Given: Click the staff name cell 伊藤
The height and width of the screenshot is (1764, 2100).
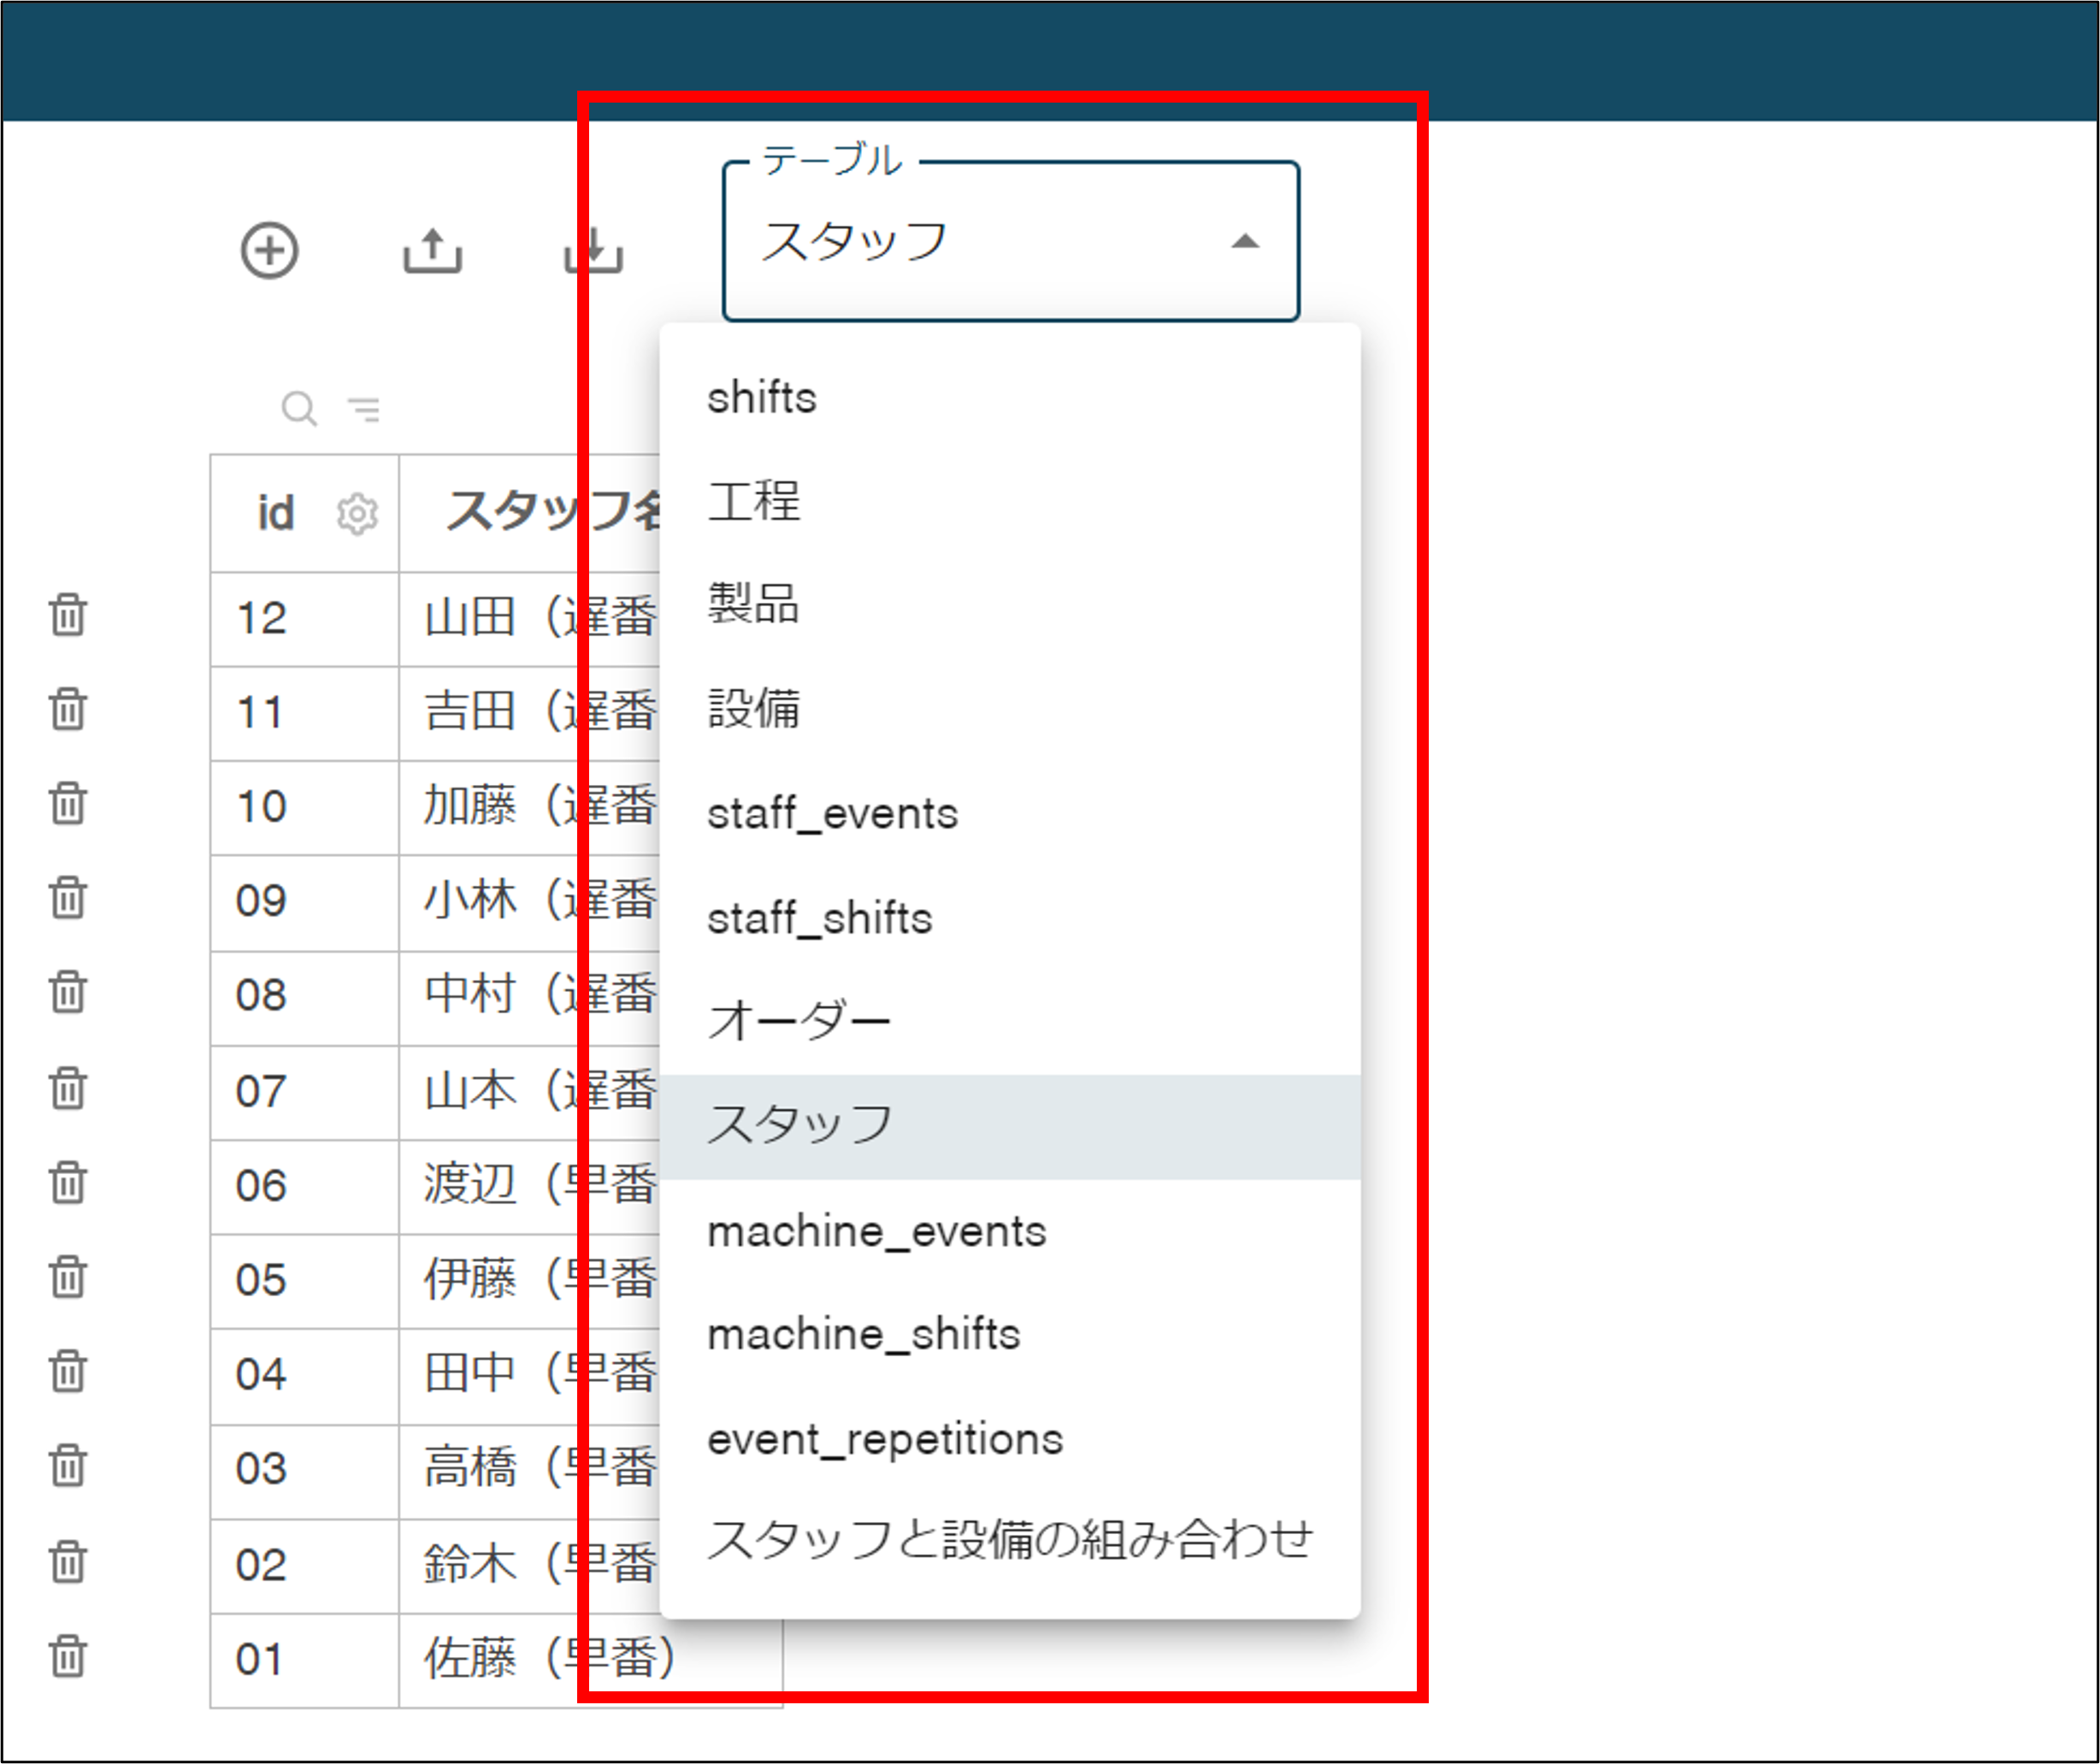Looking at the screenshot, I should coord(530,1281).
